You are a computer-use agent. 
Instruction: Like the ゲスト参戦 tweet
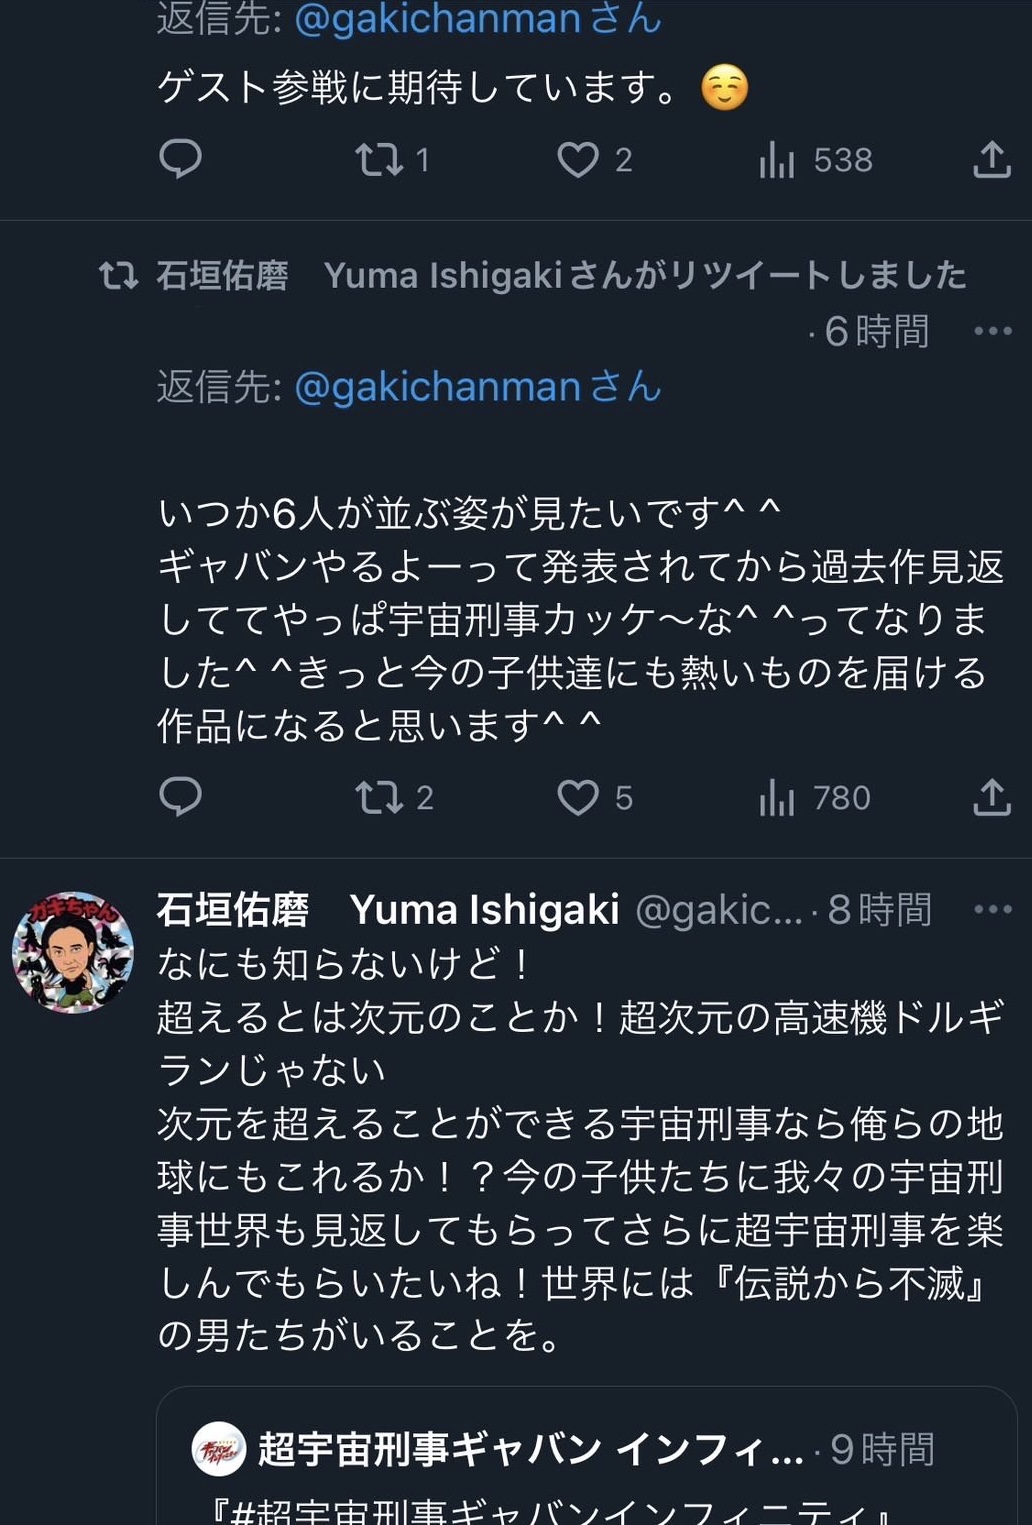[578, 159]
